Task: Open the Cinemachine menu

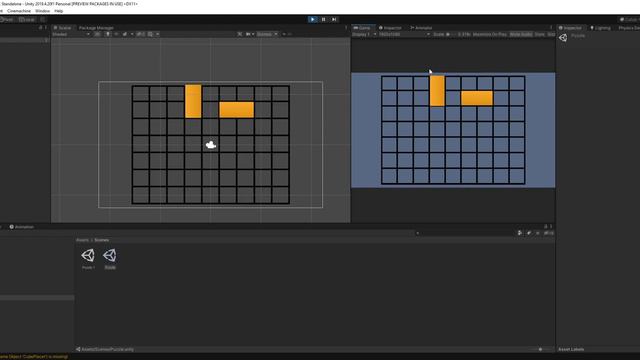Action: pos(19,11)
